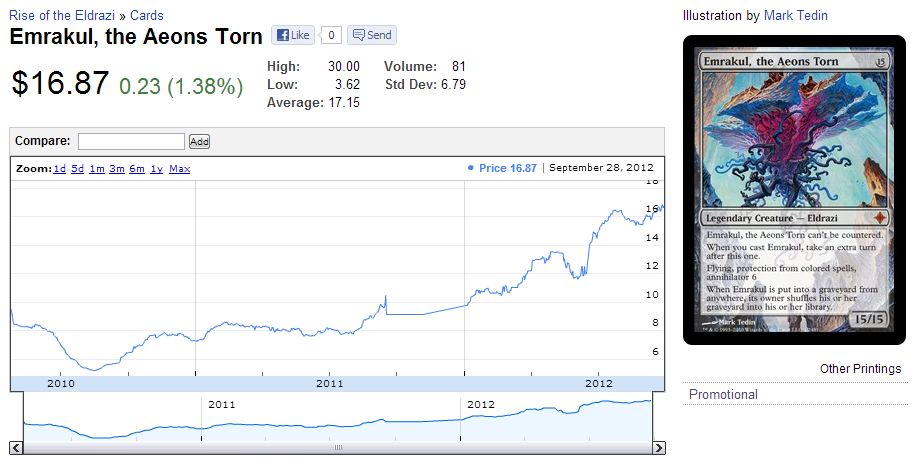Screen dimensions: 920x470
Task: Click the Facebook Like button
Action: pyautogui.click(x=293, y=35)
